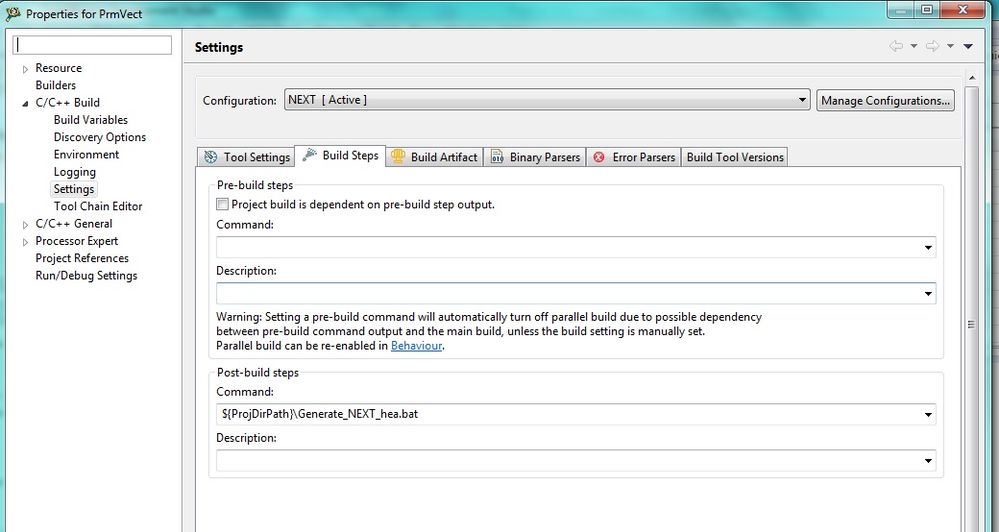Minimize the Properties window
Viewport: 999px width, 532px height.
point(900,10)
